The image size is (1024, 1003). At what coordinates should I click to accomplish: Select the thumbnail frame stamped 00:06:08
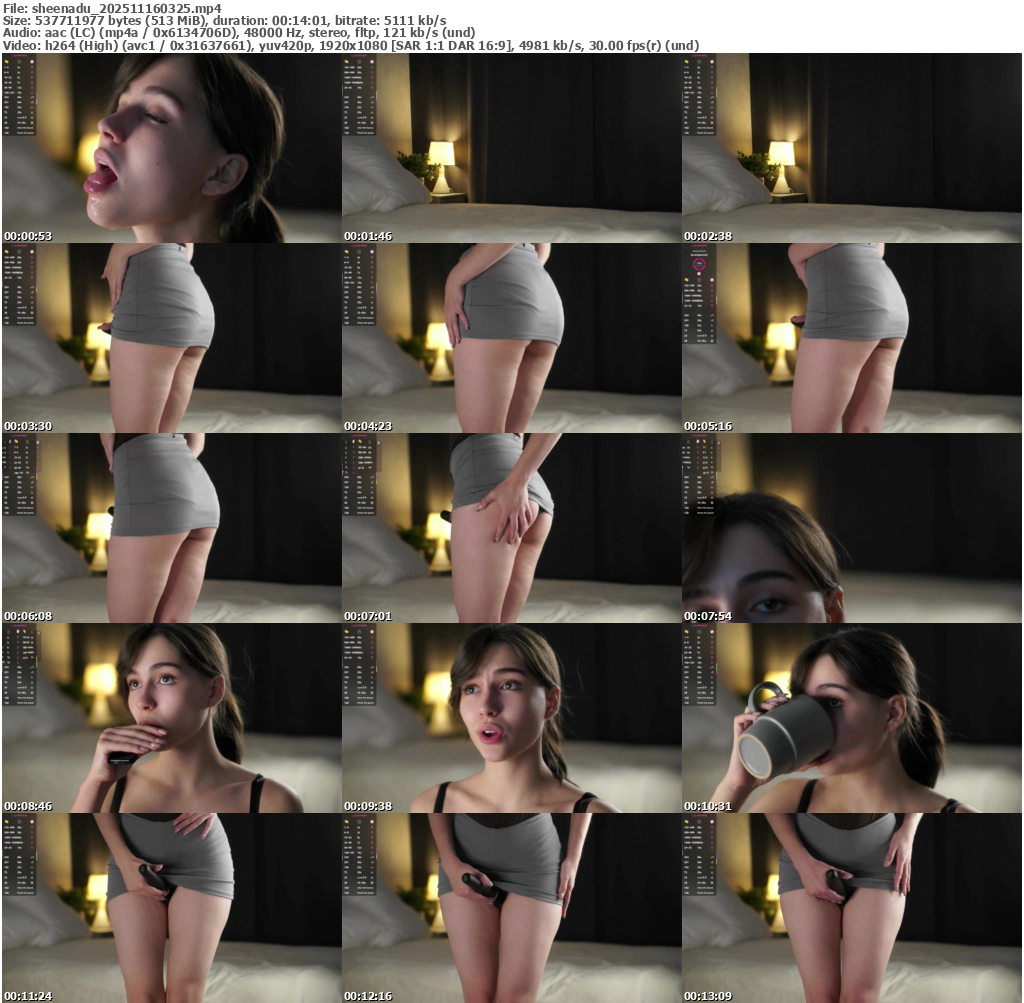(x=172, y=528)
